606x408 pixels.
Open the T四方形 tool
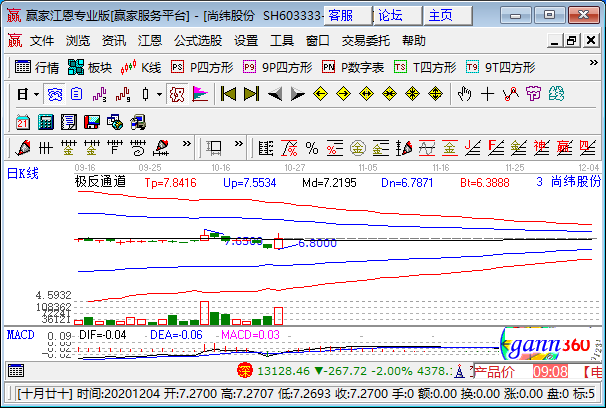[x=425, y=67]
